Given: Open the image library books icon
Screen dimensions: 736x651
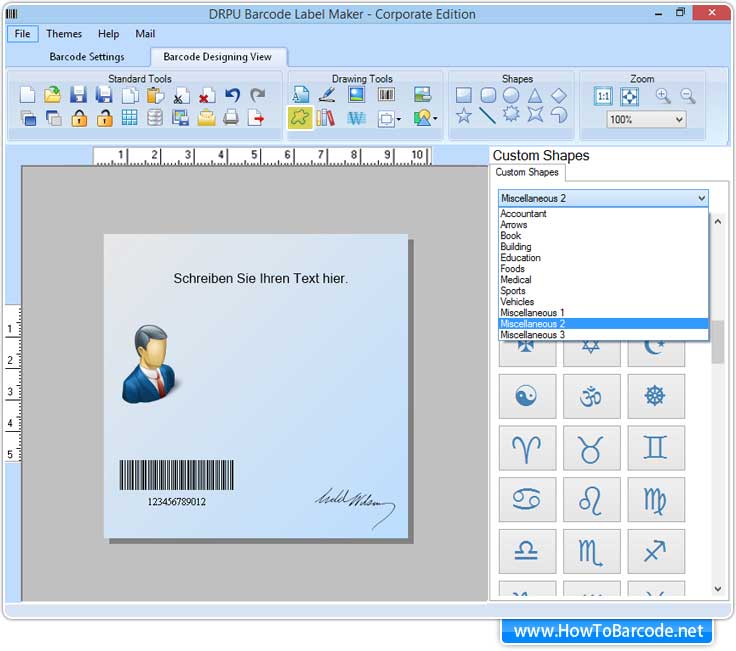Looking at the screenshot, I should click(x=326, y=118).
